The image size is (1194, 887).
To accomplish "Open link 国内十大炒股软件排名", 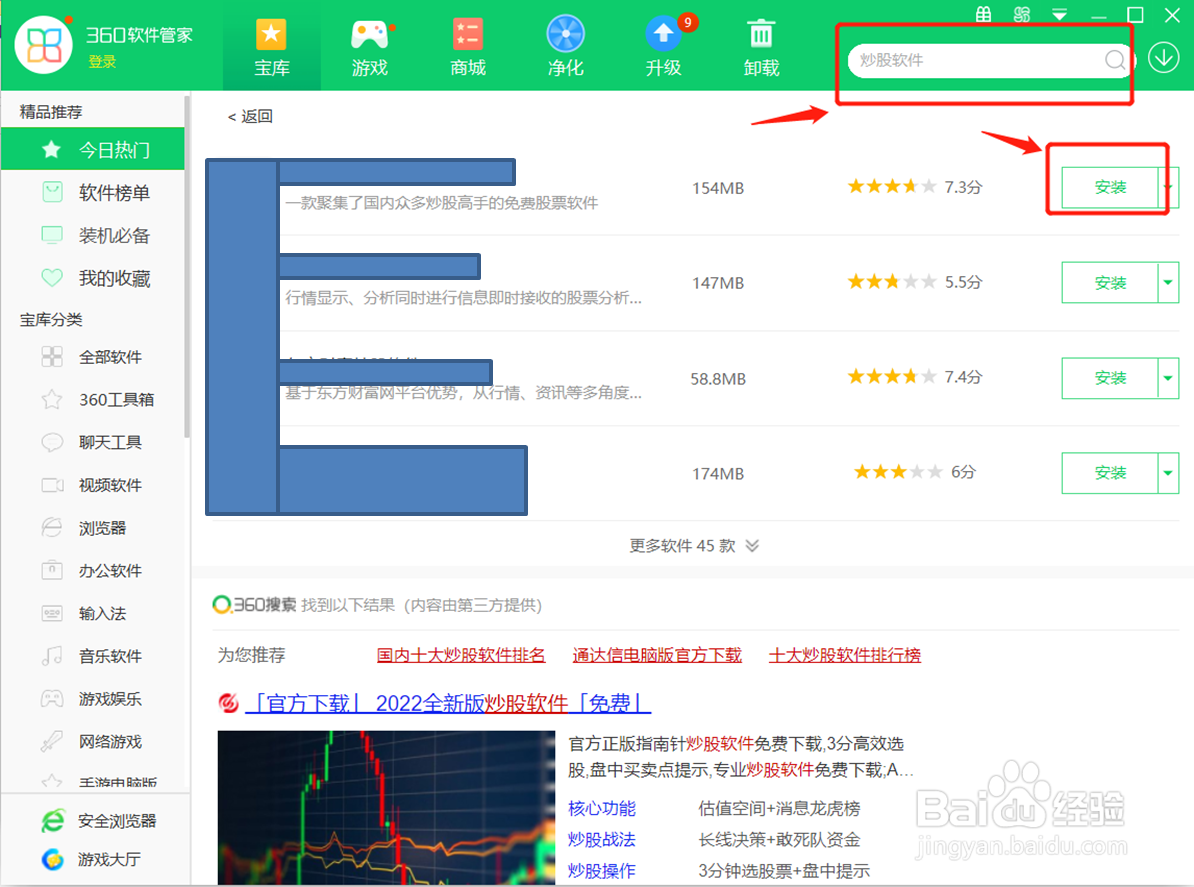I will (x=461, y=655).
